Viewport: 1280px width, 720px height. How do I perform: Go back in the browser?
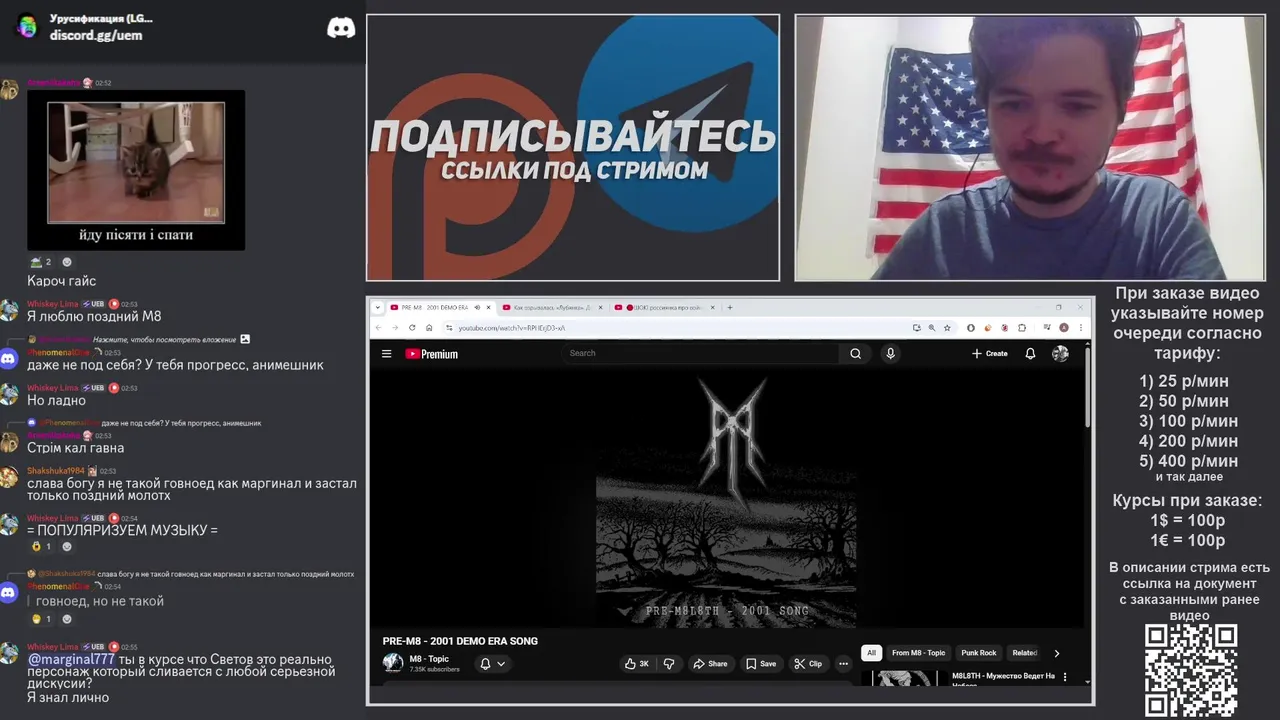coord(379,327)
